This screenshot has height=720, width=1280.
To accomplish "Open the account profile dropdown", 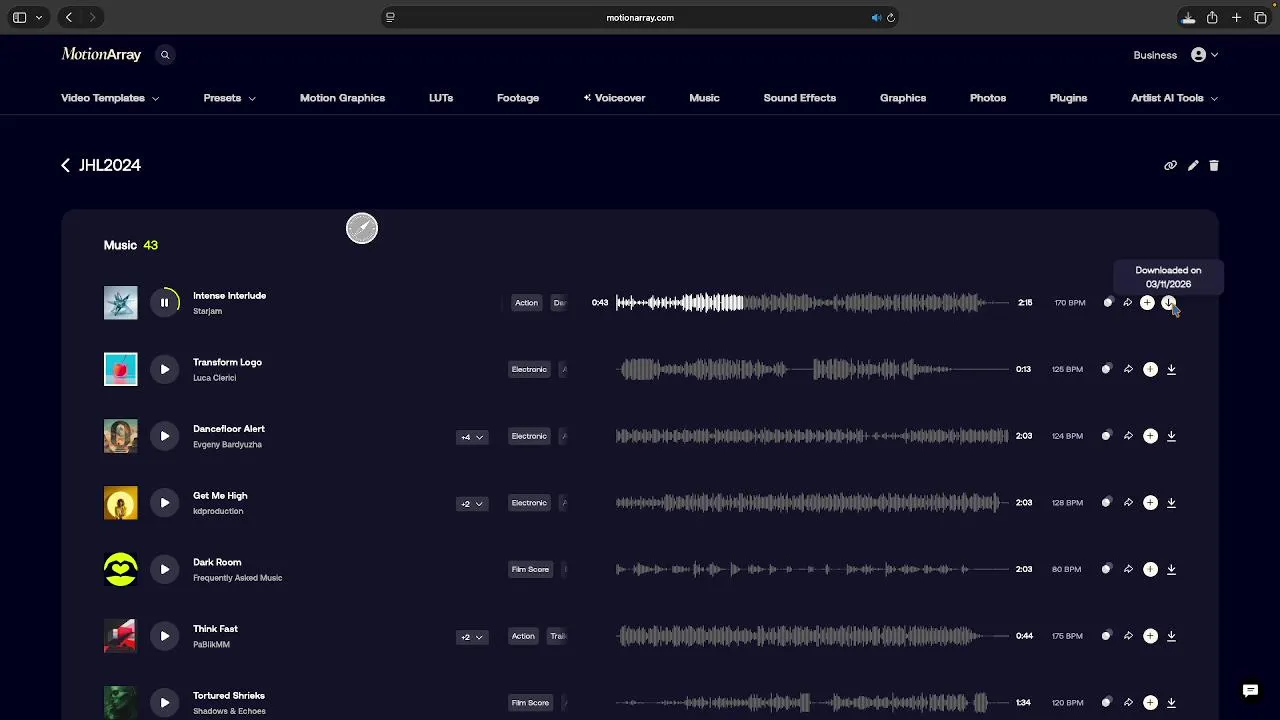I will point(1204,55).
